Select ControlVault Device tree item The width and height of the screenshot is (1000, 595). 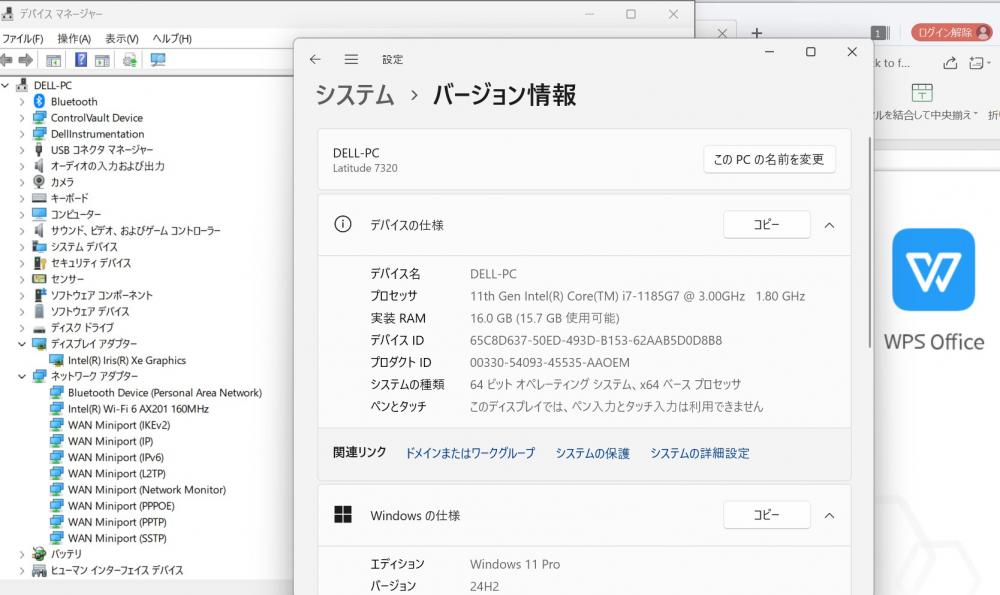97,118
